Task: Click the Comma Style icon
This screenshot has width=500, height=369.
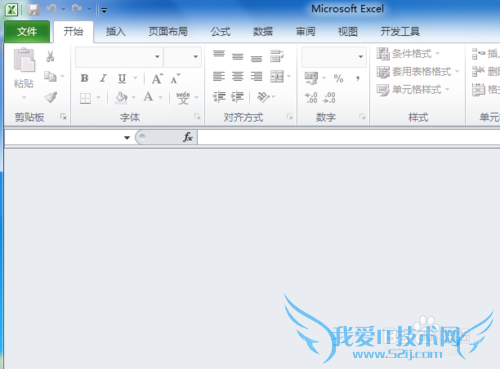Action: [x=358, y=79]
